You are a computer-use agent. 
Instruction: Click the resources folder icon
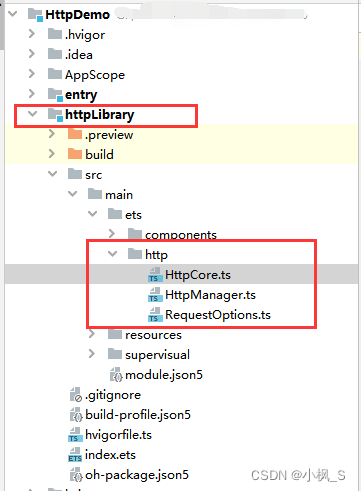pos(115,334)
